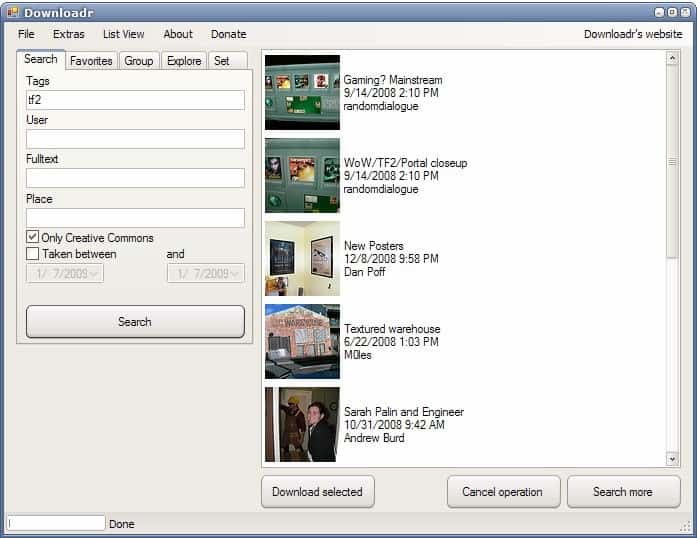Open the Extras menu
The height and width of the screenshot is (538, 697).
click(x=68, y=34)
